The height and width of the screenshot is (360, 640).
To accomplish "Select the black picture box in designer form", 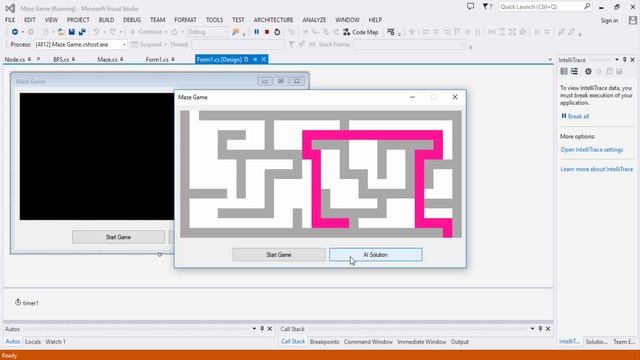I will [x=97, y=156].
